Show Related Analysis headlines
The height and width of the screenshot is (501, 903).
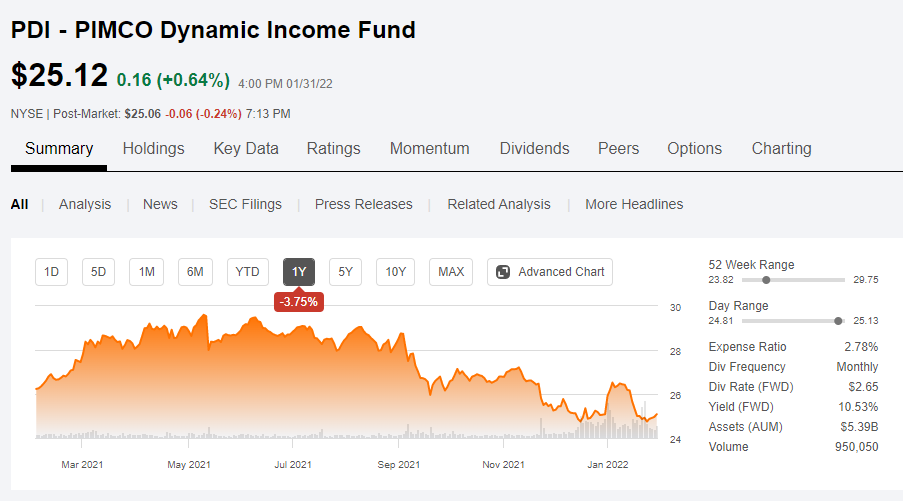499,204
